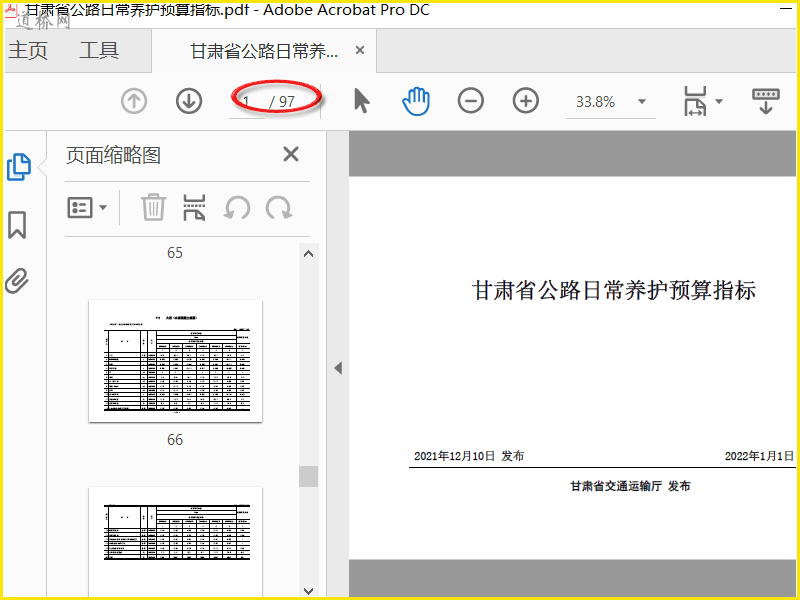The width and height of the screenshot is (800, 600).
Task: Click the fit page width icon
Action: coord(695,101)
